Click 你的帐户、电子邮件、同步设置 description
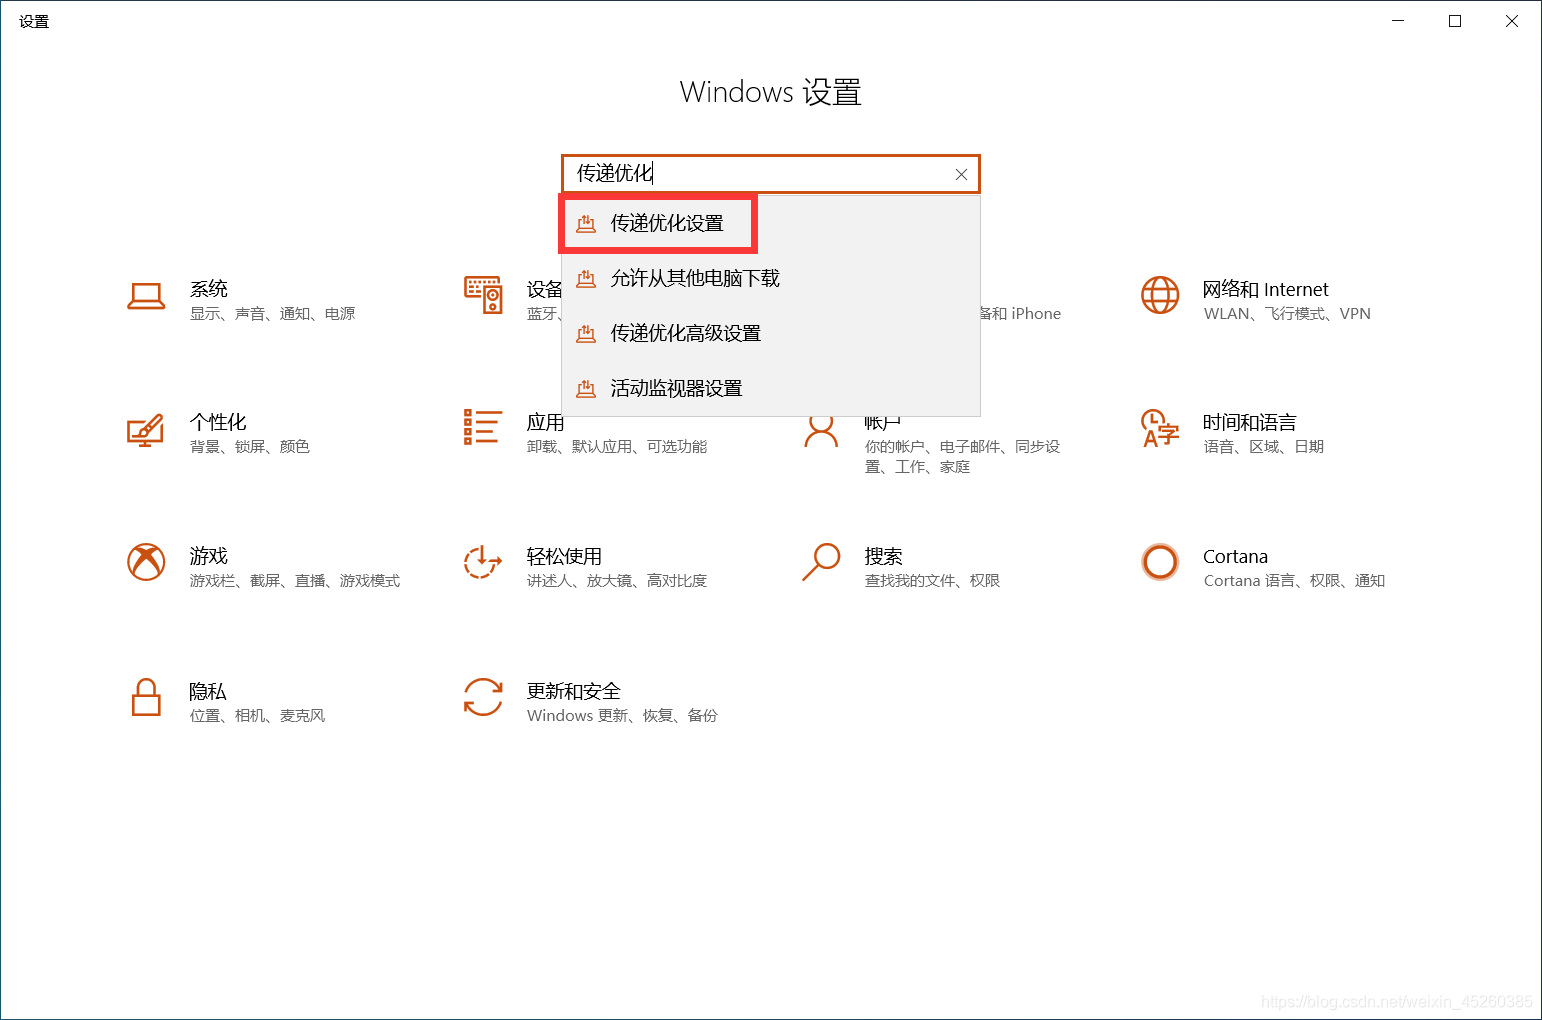The height and width of the screenshot is (1020, 1542). pos(962,457)
